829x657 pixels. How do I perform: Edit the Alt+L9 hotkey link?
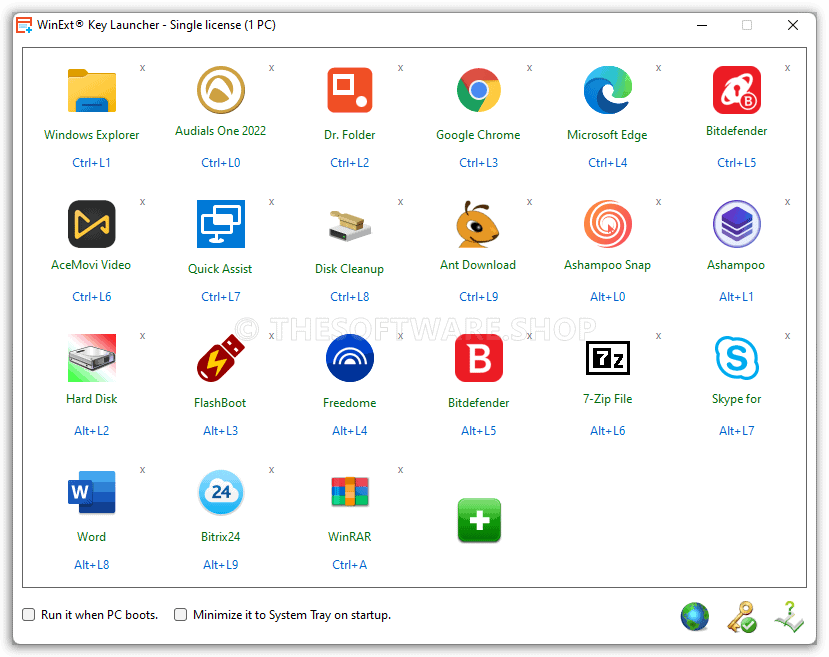(x=220, y=565)
